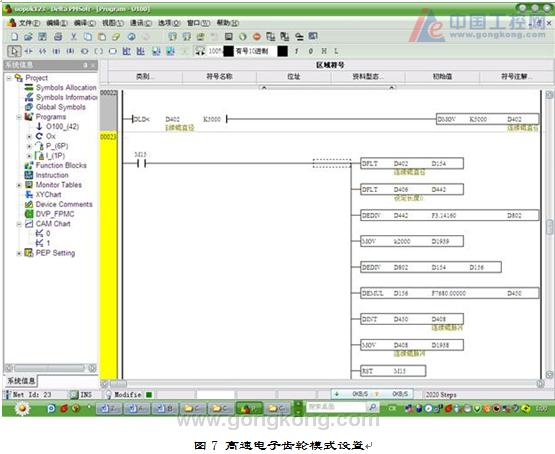The image size is (555, 454).
Task: Select Global Symbols tree item
Action: coord(61,107)
